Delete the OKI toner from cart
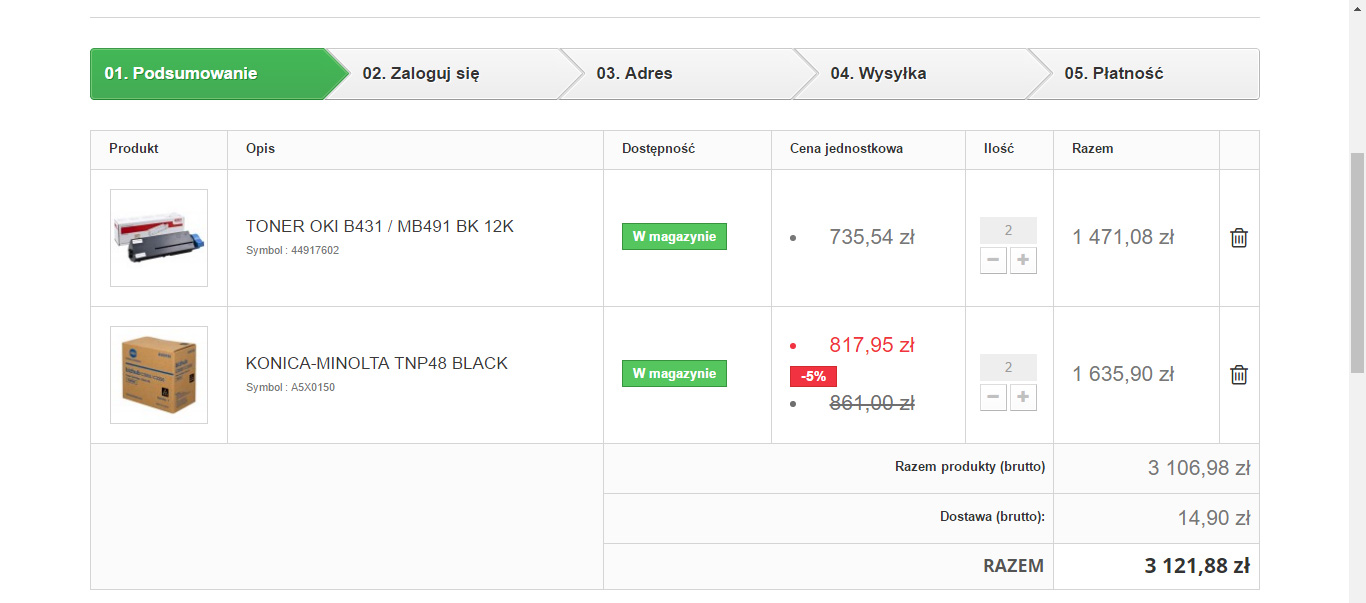 pyautogui.click(x=1239, y=238)
